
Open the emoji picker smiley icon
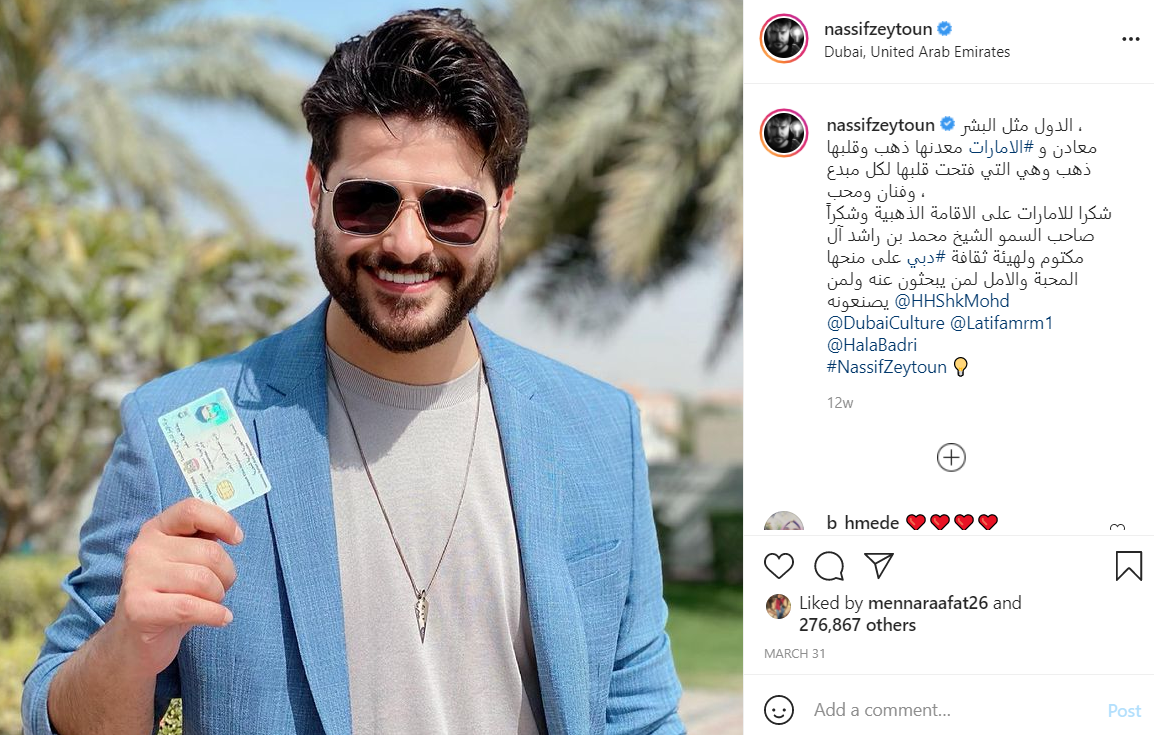tap(779, 710)
